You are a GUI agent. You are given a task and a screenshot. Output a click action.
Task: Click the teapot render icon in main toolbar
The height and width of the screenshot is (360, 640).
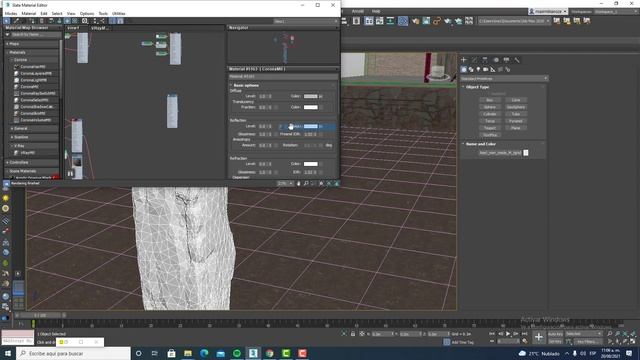(x=448, y=21)
